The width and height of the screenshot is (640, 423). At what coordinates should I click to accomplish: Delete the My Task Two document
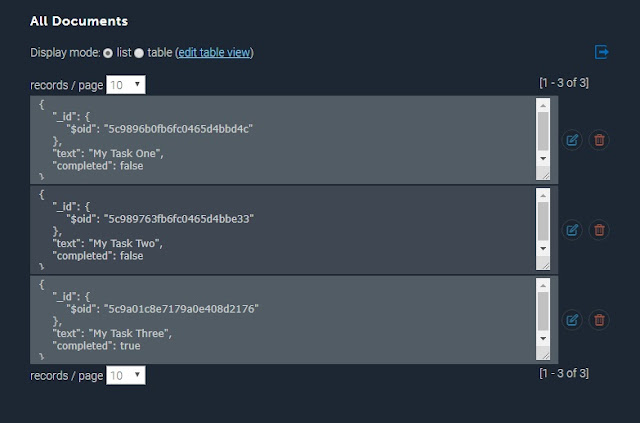599,230
